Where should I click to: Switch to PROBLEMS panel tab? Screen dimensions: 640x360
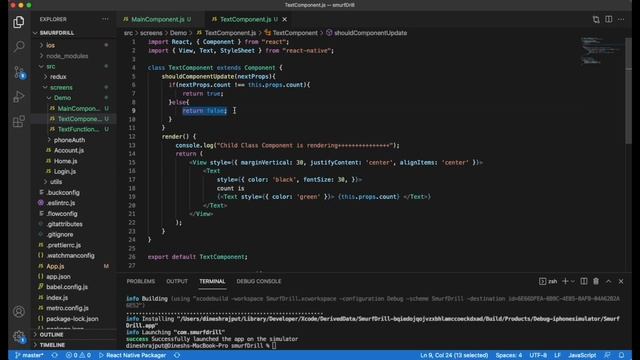[x=140, y=281]
